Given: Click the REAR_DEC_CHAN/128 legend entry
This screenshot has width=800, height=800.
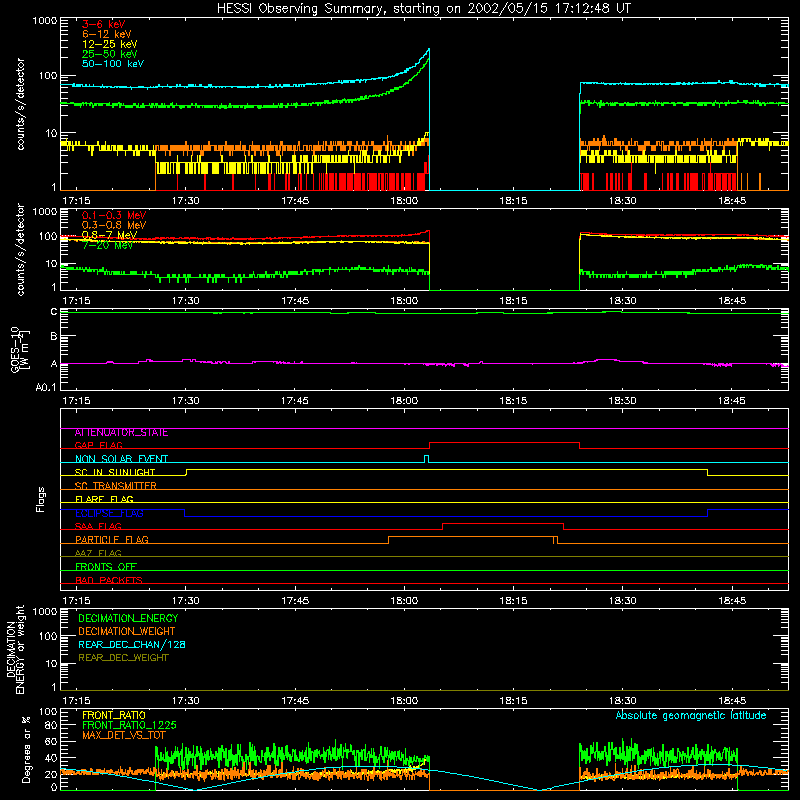Looking at the screenshot, I should click(x=132, y=645).
